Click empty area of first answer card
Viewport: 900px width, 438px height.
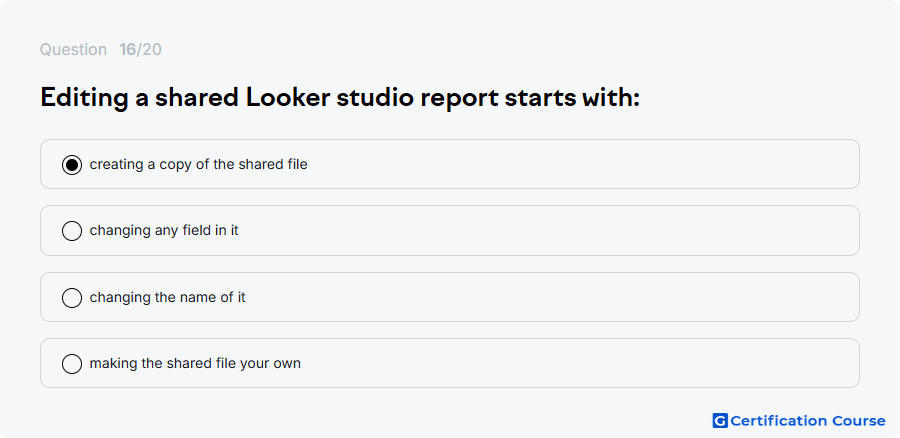pyautogui.click(x=574, y=164)
